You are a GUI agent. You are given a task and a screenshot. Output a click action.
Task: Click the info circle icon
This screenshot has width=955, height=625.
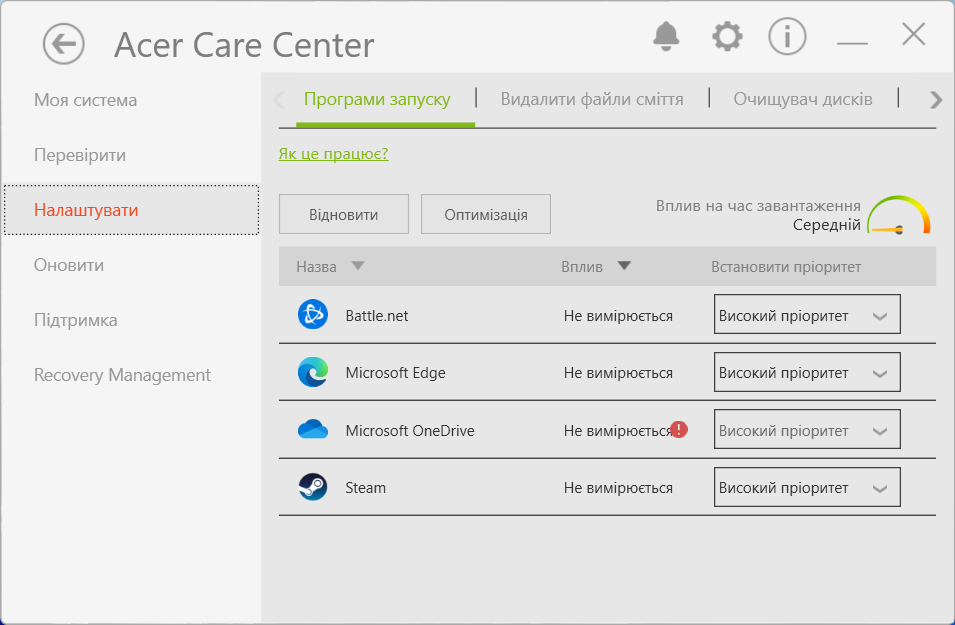pos(787,37)
